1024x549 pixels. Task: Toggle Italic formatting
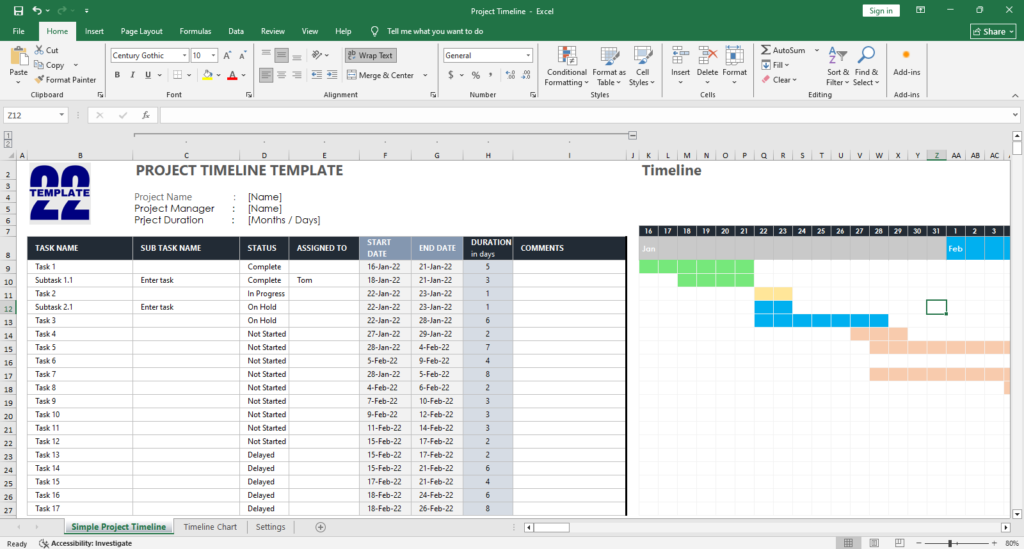click(x=132, y=75)
